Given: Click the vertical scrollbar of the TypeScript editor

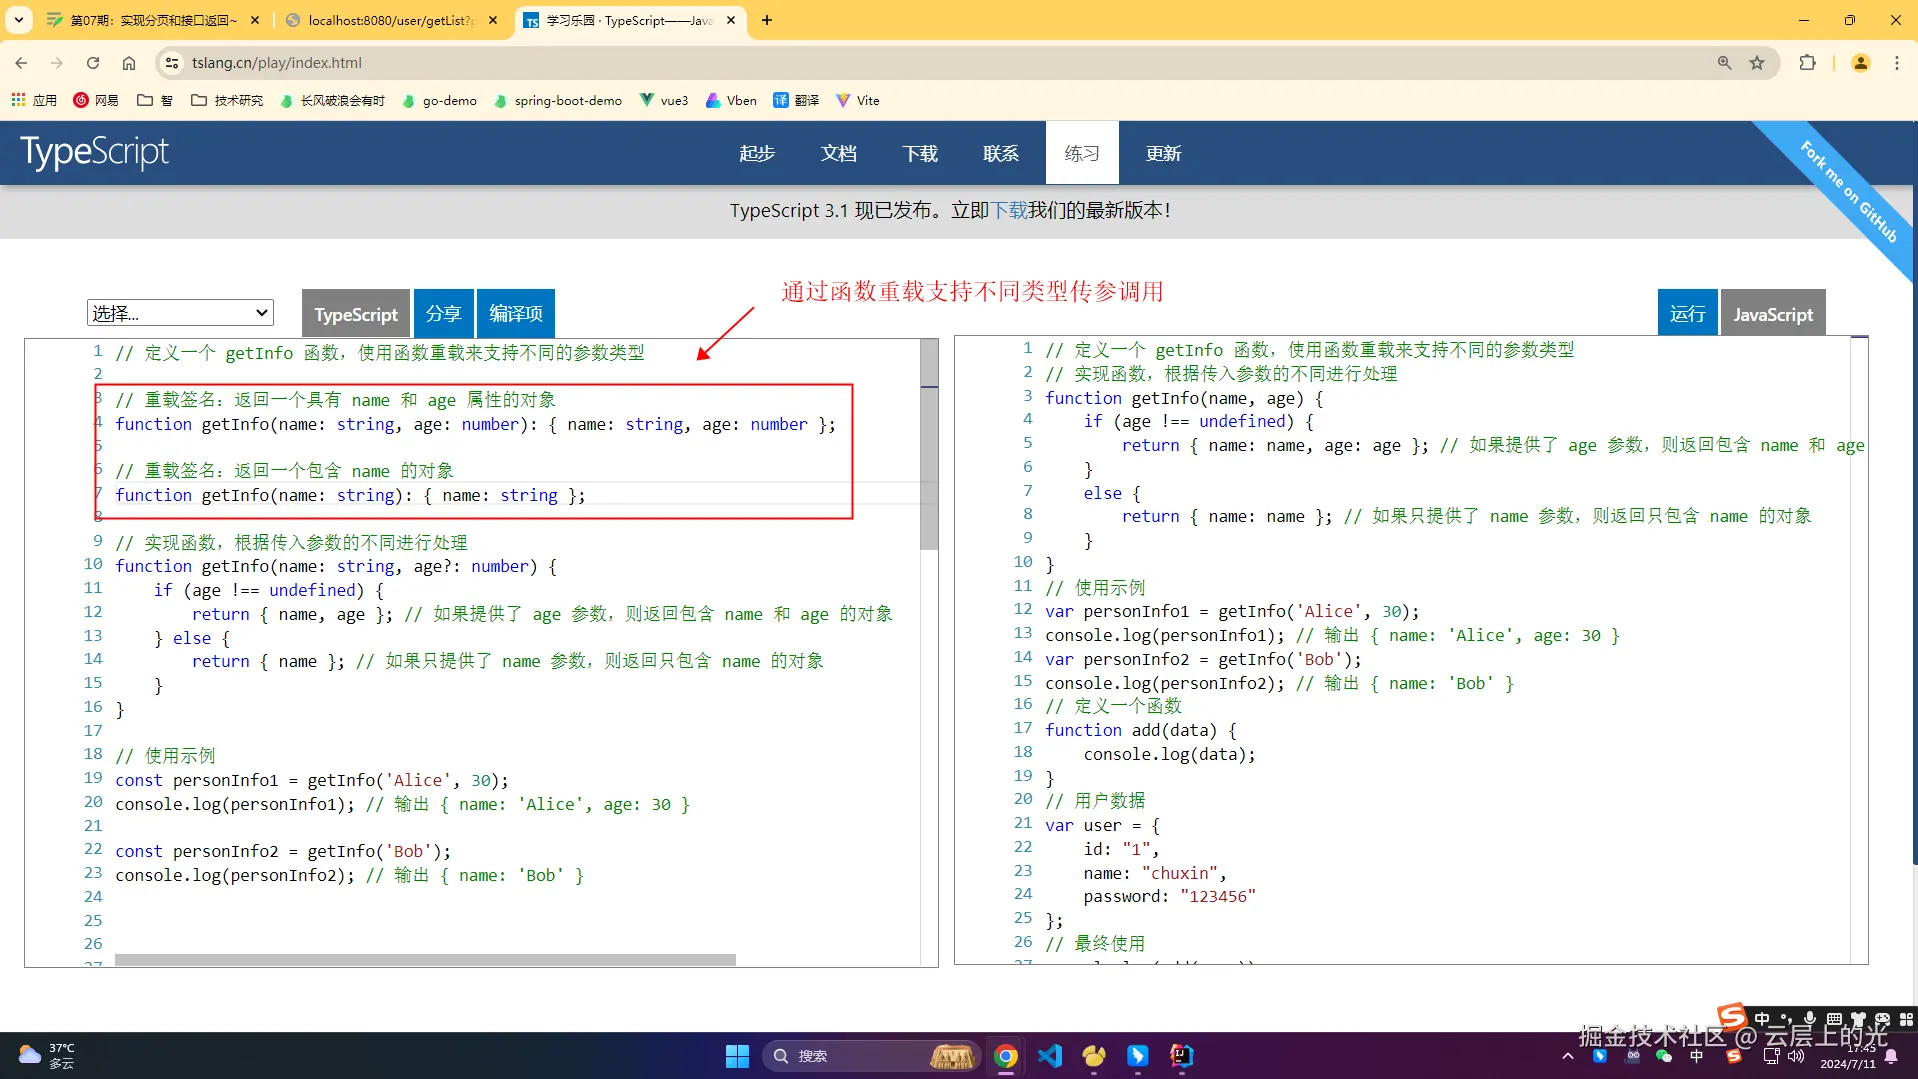Looking at the screenshot, I should click(x=929, y=445).
